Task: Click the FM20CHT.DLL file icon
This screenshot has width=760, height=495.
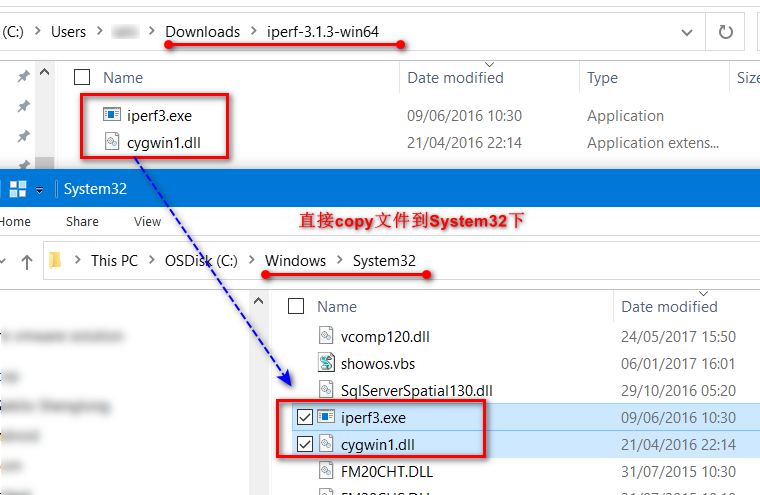Action: [326, 470]
